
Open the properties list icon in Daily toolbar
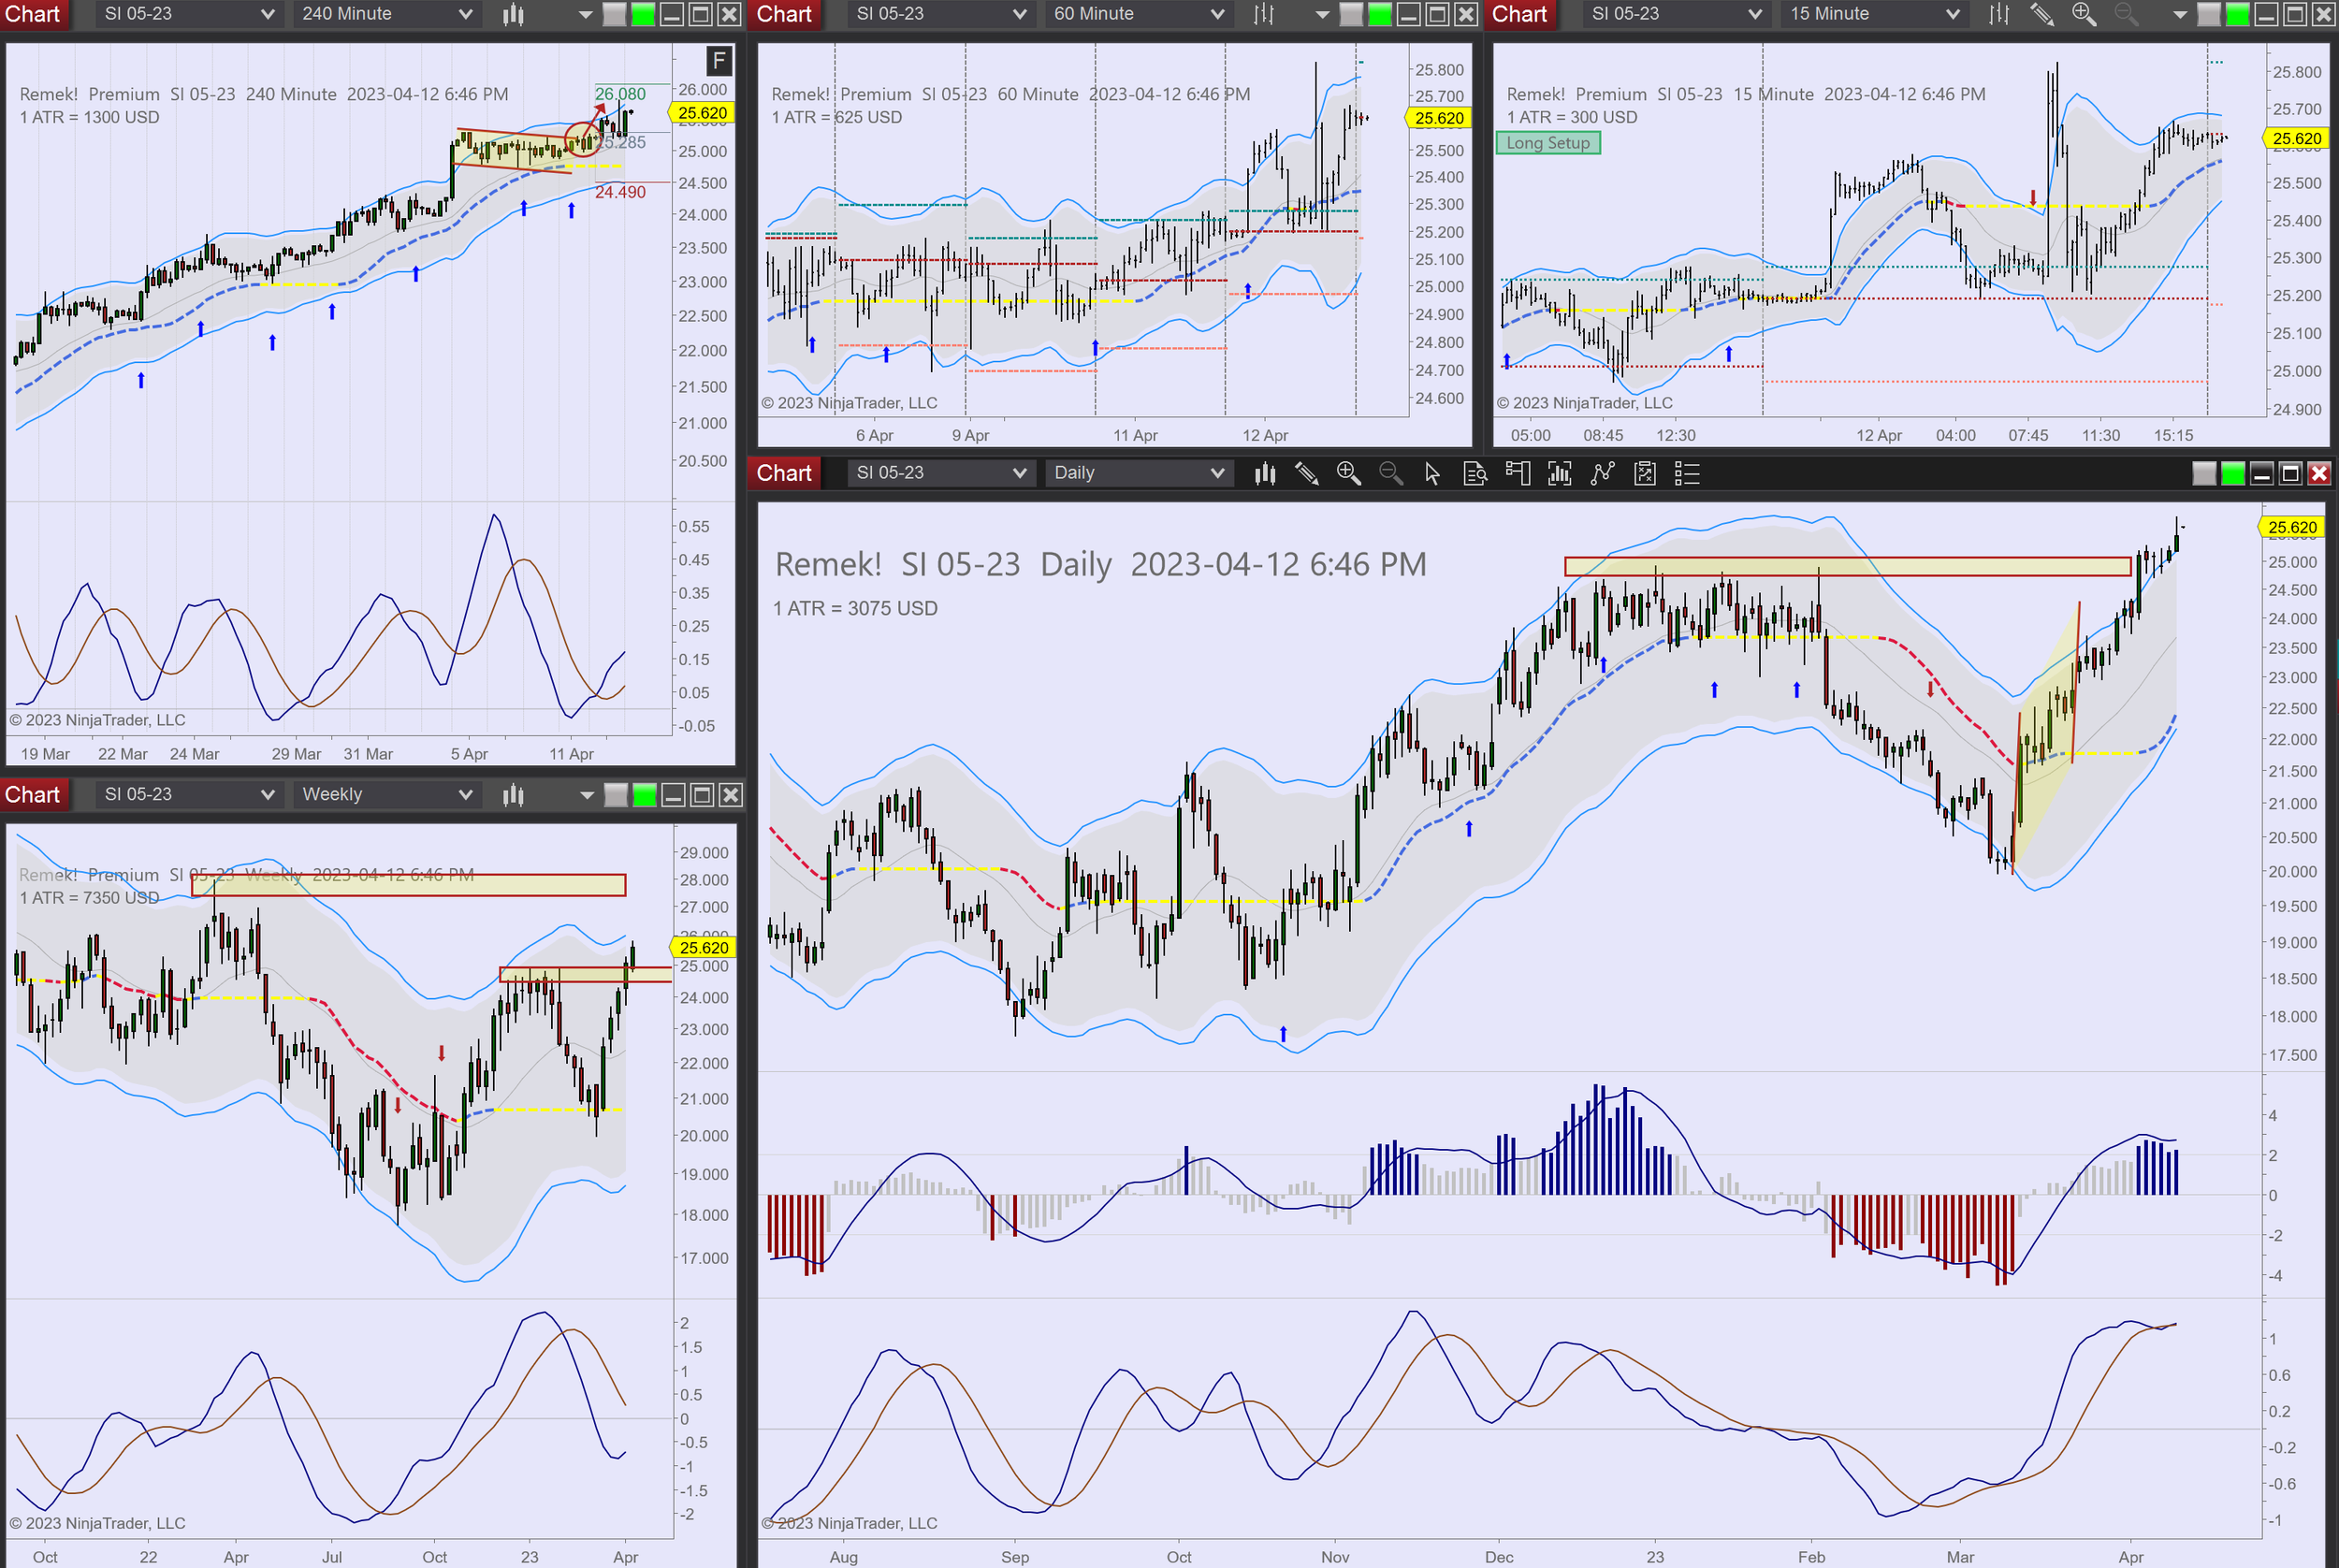click(1687, 473)
